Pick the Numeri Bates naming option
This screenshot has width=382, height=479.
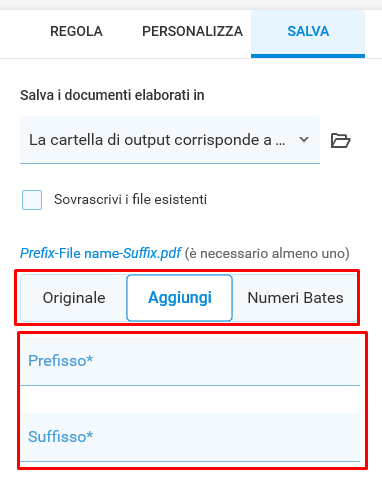[295, 298]
